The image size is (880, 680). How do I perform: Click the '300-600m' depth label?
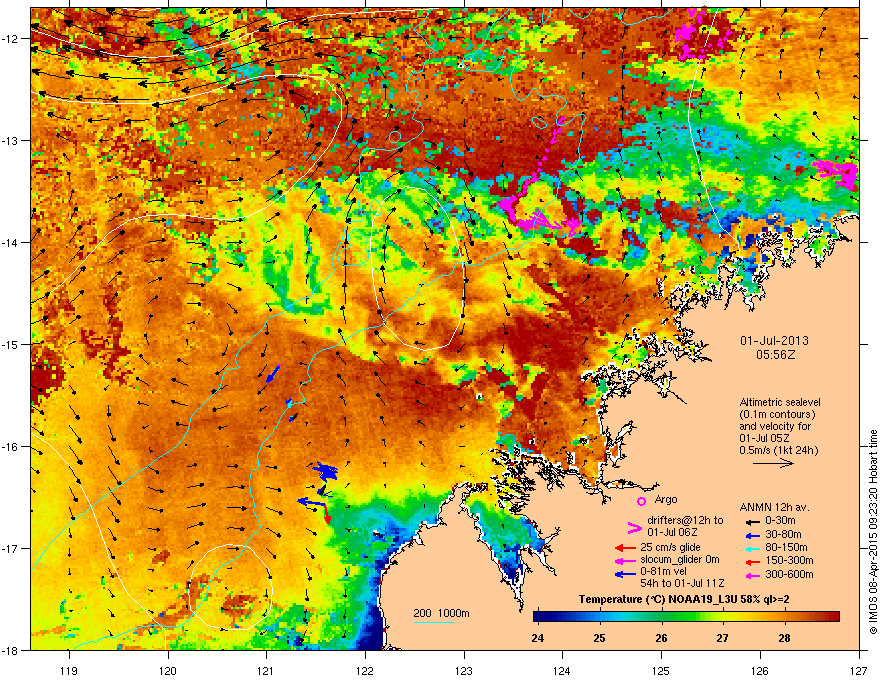click(789, 574)
